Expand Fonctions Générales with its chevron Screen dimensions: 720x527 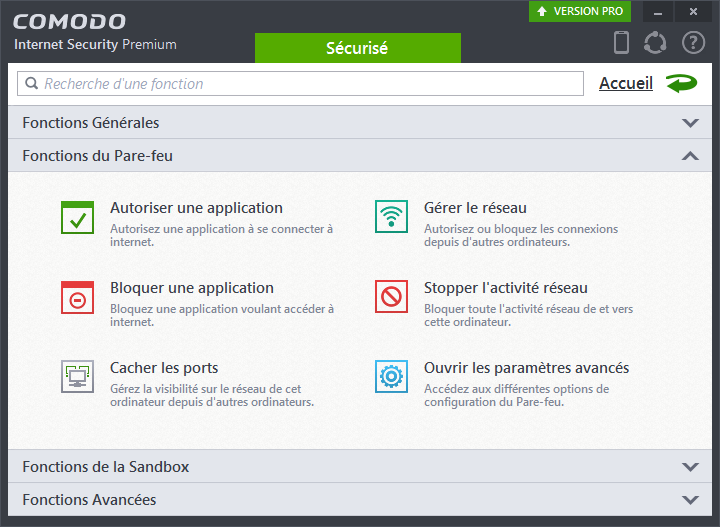pos(690,123)
